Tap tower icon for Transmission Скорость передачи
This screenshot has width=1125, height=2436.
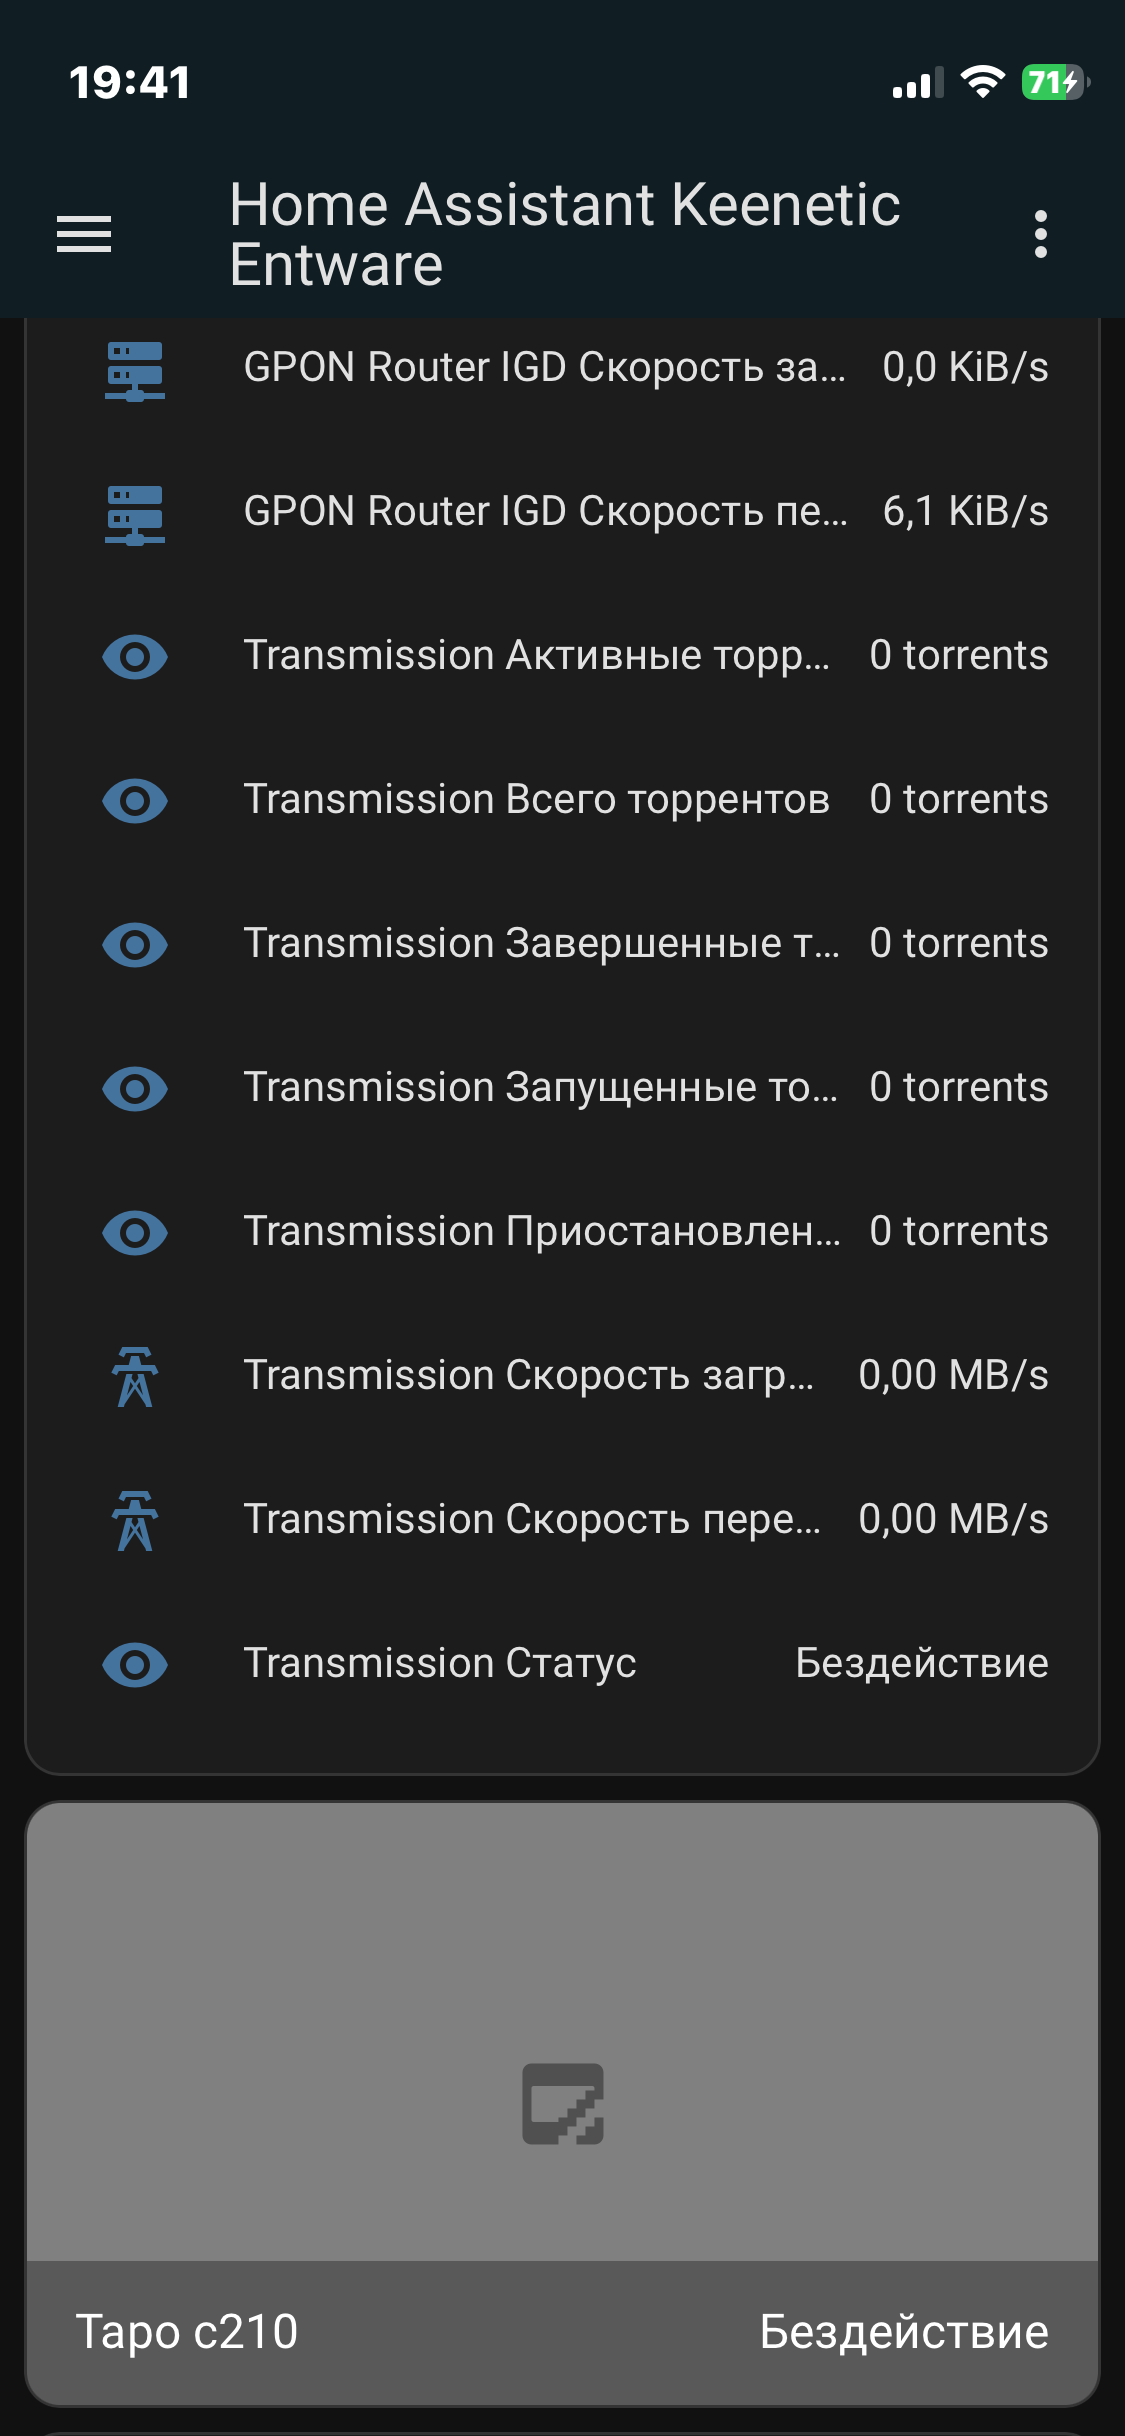tap(135, 1521)
